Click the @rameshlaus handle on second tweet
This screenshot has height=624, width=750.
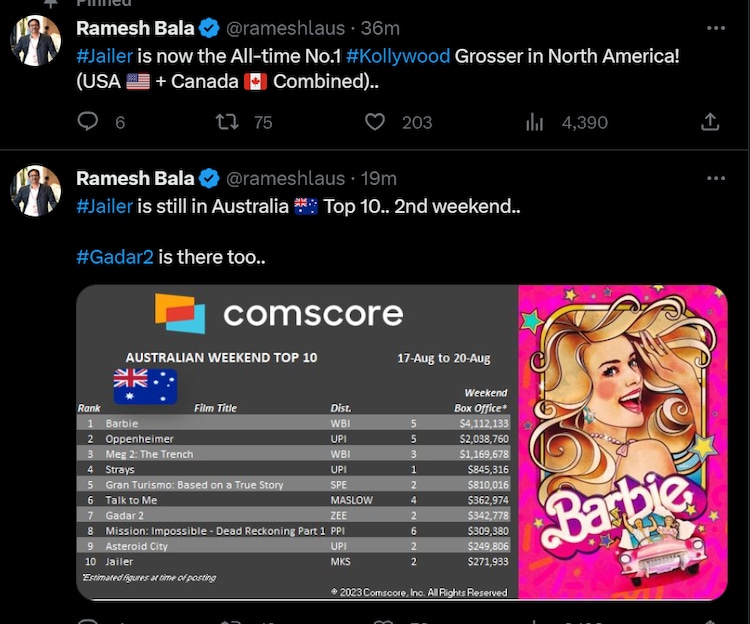pyautogui.click(x=285, y=179)
